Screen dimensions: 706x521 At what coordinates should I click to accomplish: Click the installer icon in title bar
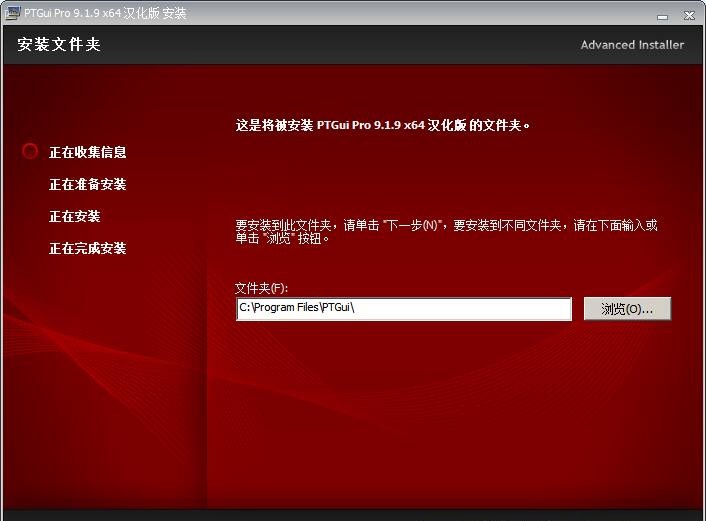click(13, 13)
